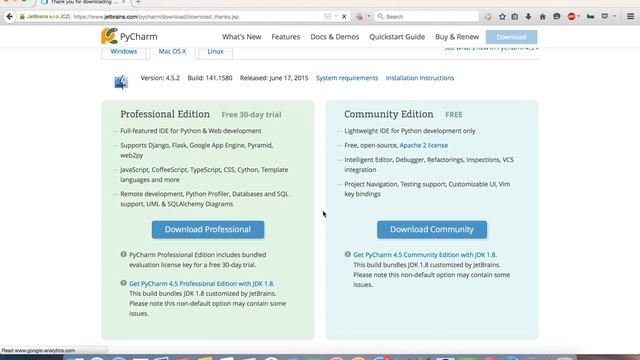This screenshot has height=360, width=640.
Task: Open the Installation Instructions link
Action: tap(420, 78)
